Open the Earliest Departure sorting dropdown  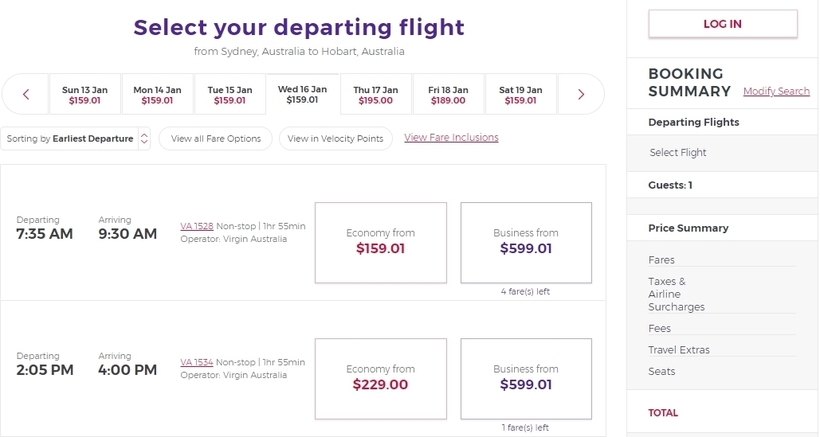(76, 139)
